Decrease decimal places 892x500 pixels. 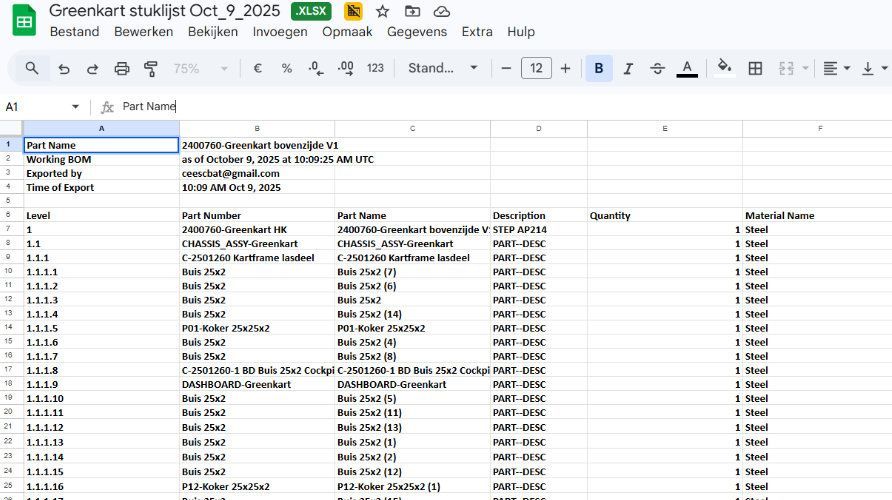tap(316, 68)
